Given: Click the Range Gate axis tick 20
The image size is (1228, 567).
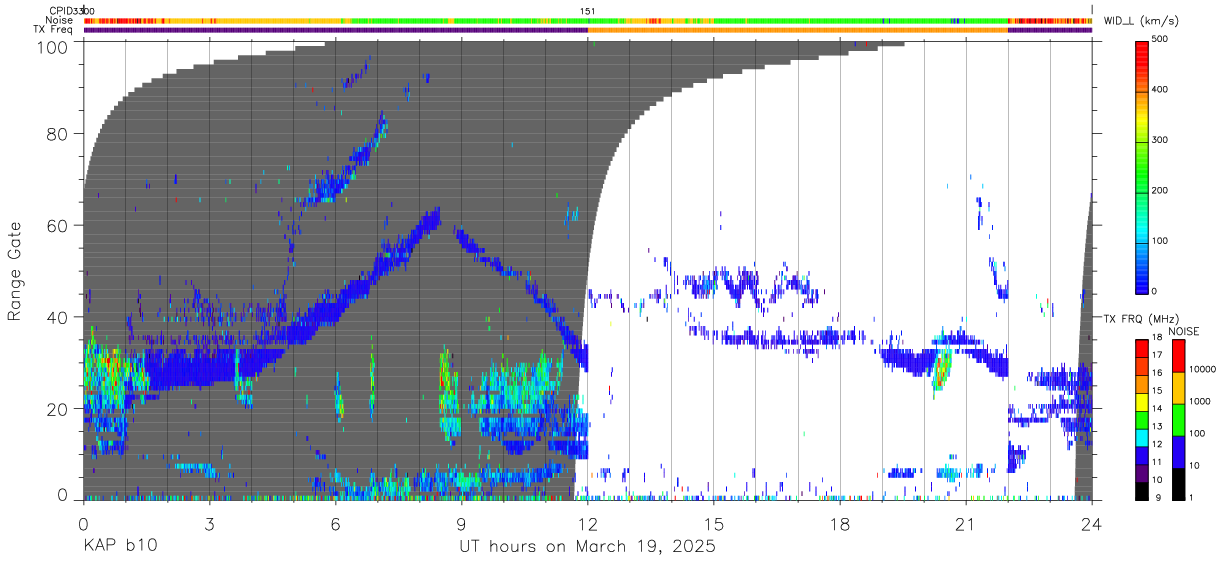Looking at the screenshot, I should pyautogui.click(x=59, y=409).
